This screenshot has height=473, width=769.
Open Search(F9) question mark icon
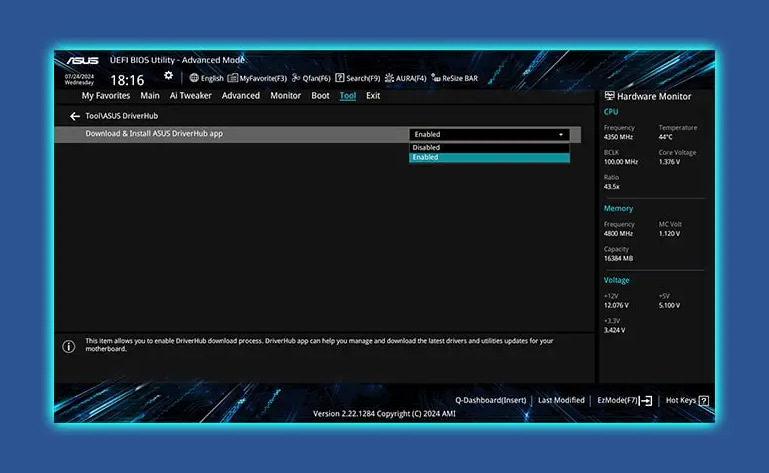tap(339, 78)
